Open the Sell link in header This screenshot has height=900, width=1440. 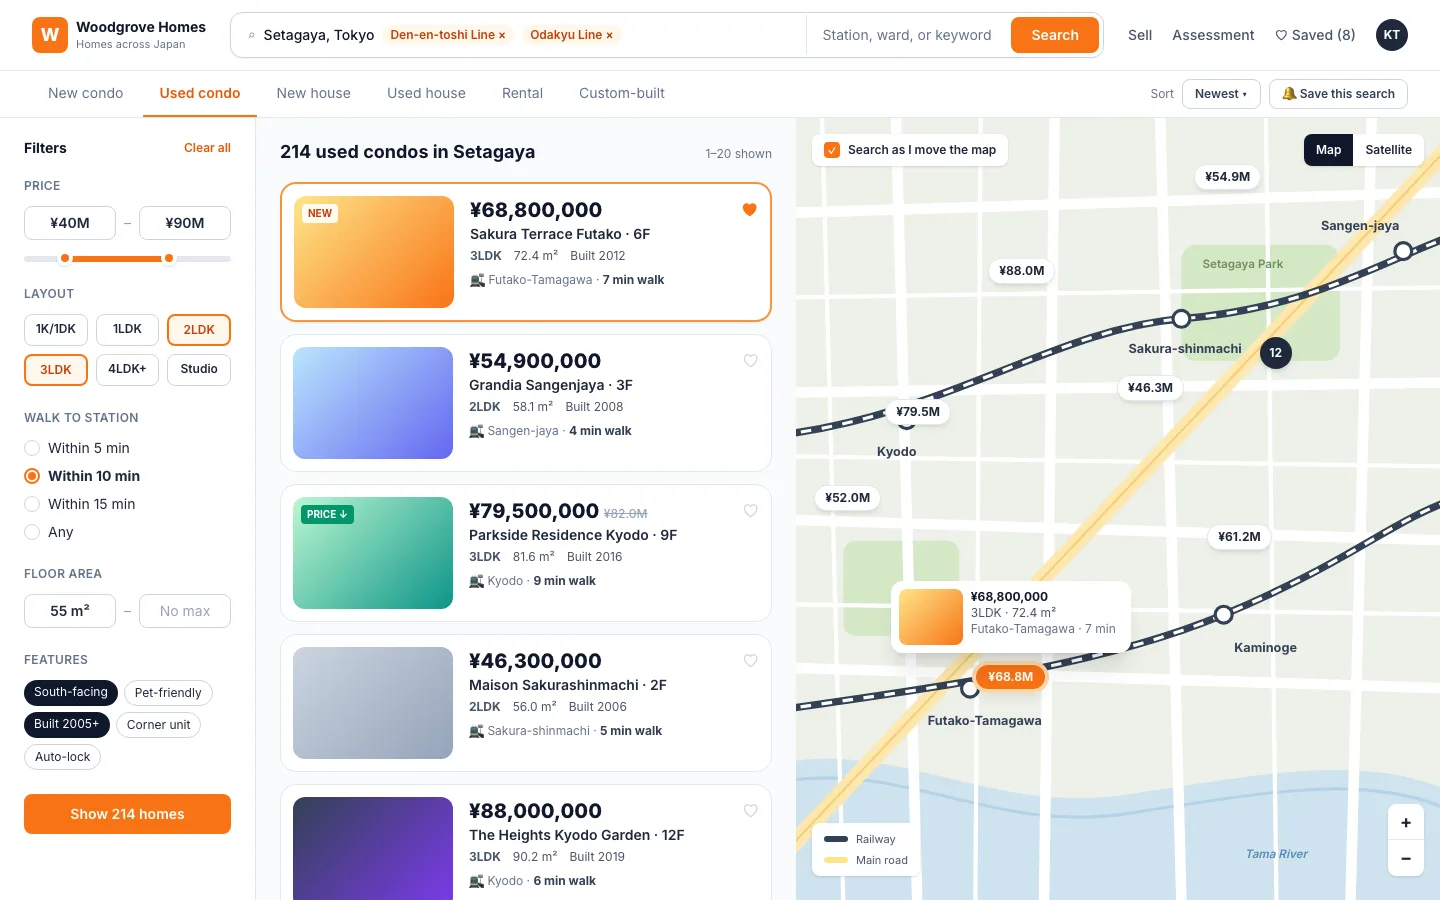[1140, 35]
